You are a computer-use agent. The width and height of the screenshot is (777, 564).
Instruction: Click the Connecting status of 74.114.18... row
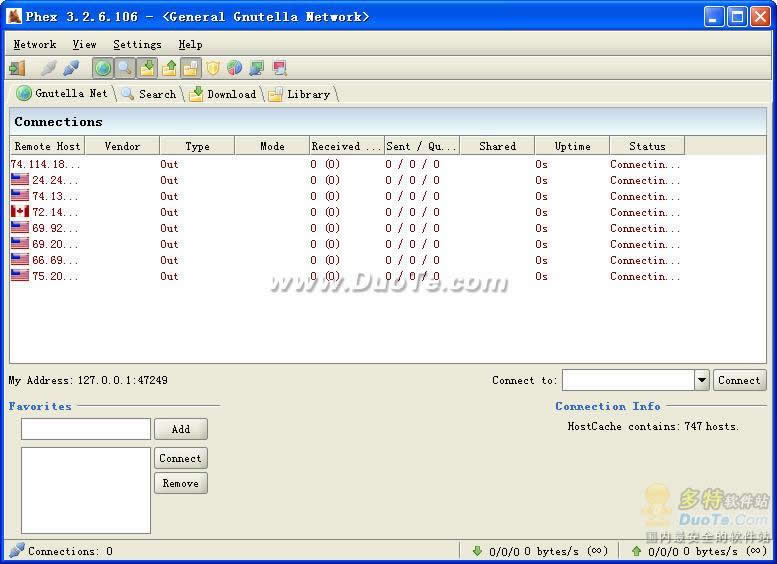click(x=645, y=164)
